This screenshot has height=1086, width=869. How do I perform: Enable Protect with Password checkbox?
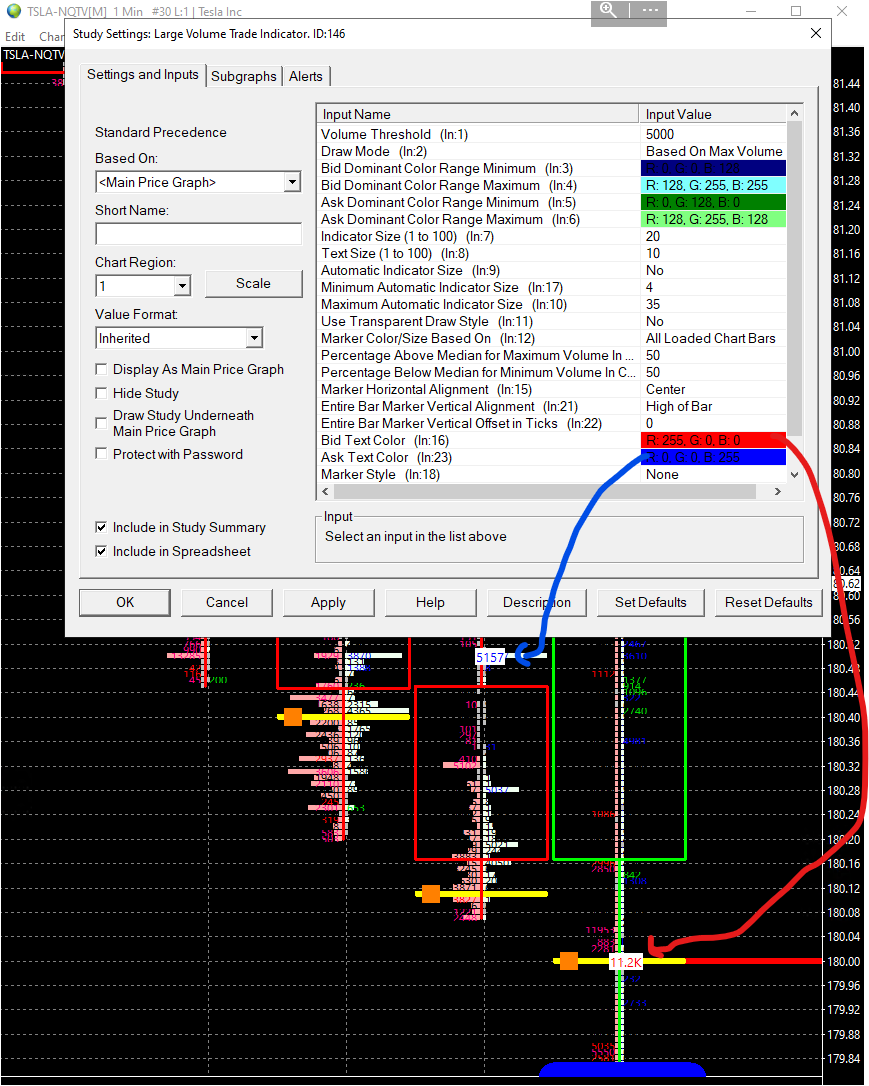(101, 454)
